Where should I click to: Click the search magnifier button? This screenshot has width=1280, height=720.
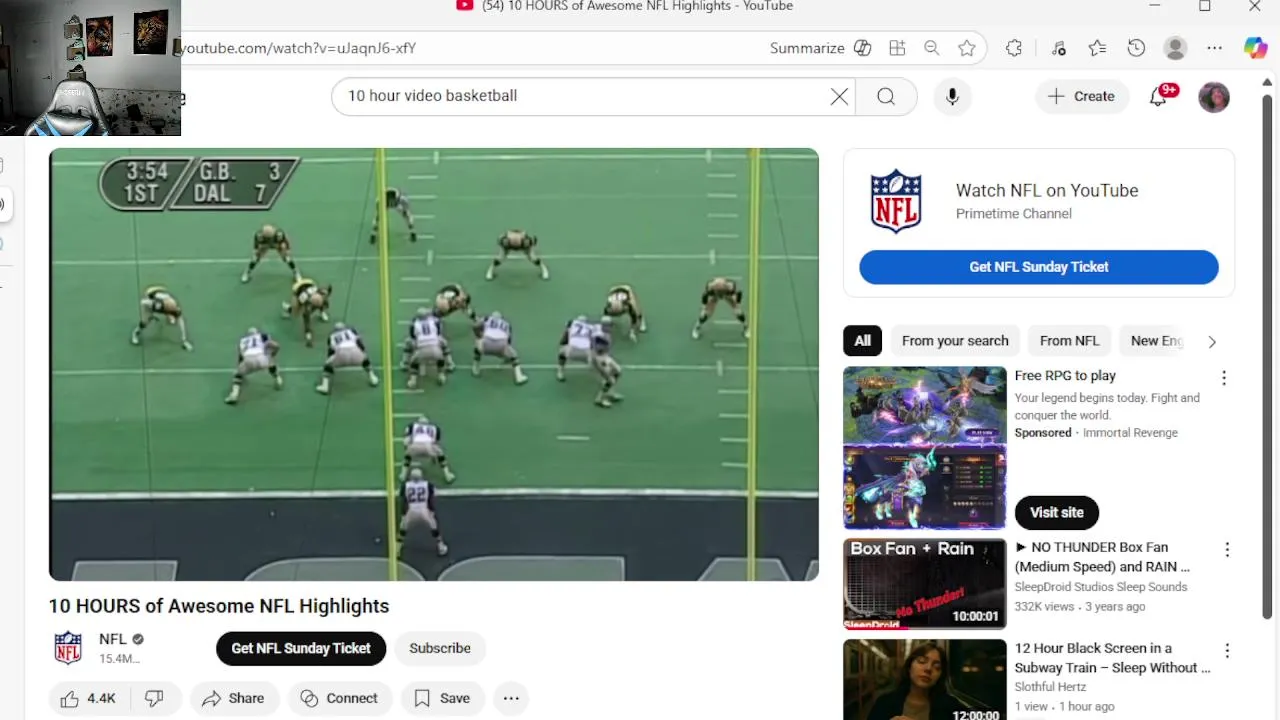pyautogui.click(x=886, y=96)
